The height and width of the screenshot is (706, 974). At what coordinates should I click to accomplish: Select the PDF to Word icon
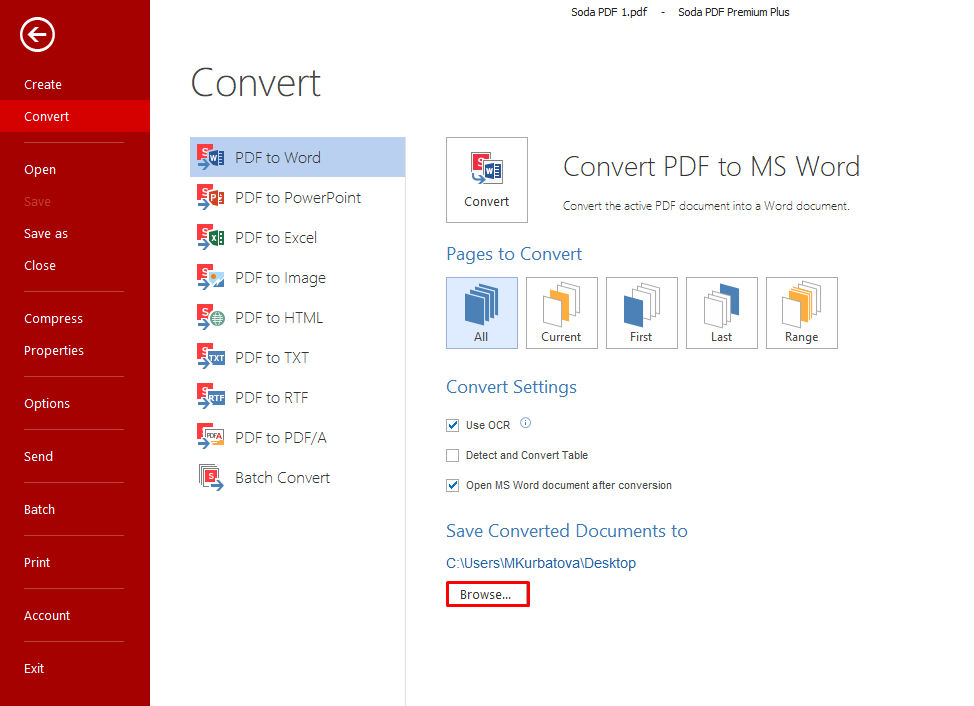point(211,157)
